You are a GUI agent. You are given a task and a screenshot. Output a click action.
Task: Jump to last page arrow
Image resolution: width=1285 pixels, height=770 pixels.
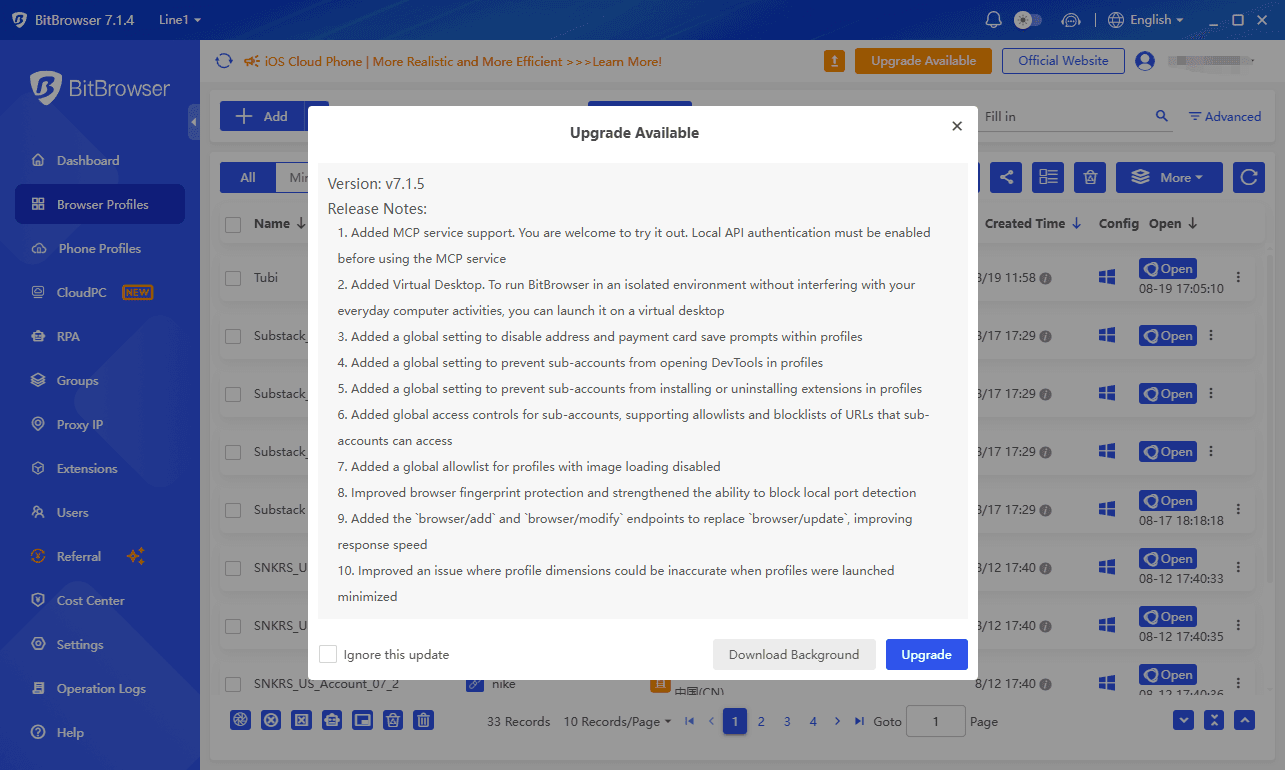point(858,721)
